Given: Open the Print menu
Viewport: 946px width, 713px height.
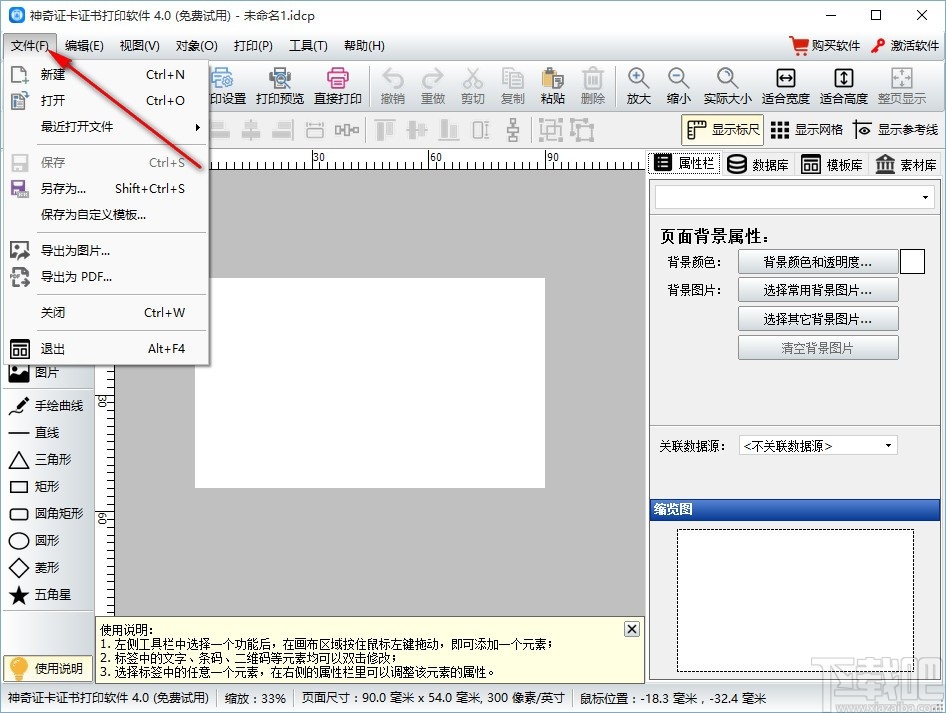Looking at the screenshot, I should coord(253,46).
